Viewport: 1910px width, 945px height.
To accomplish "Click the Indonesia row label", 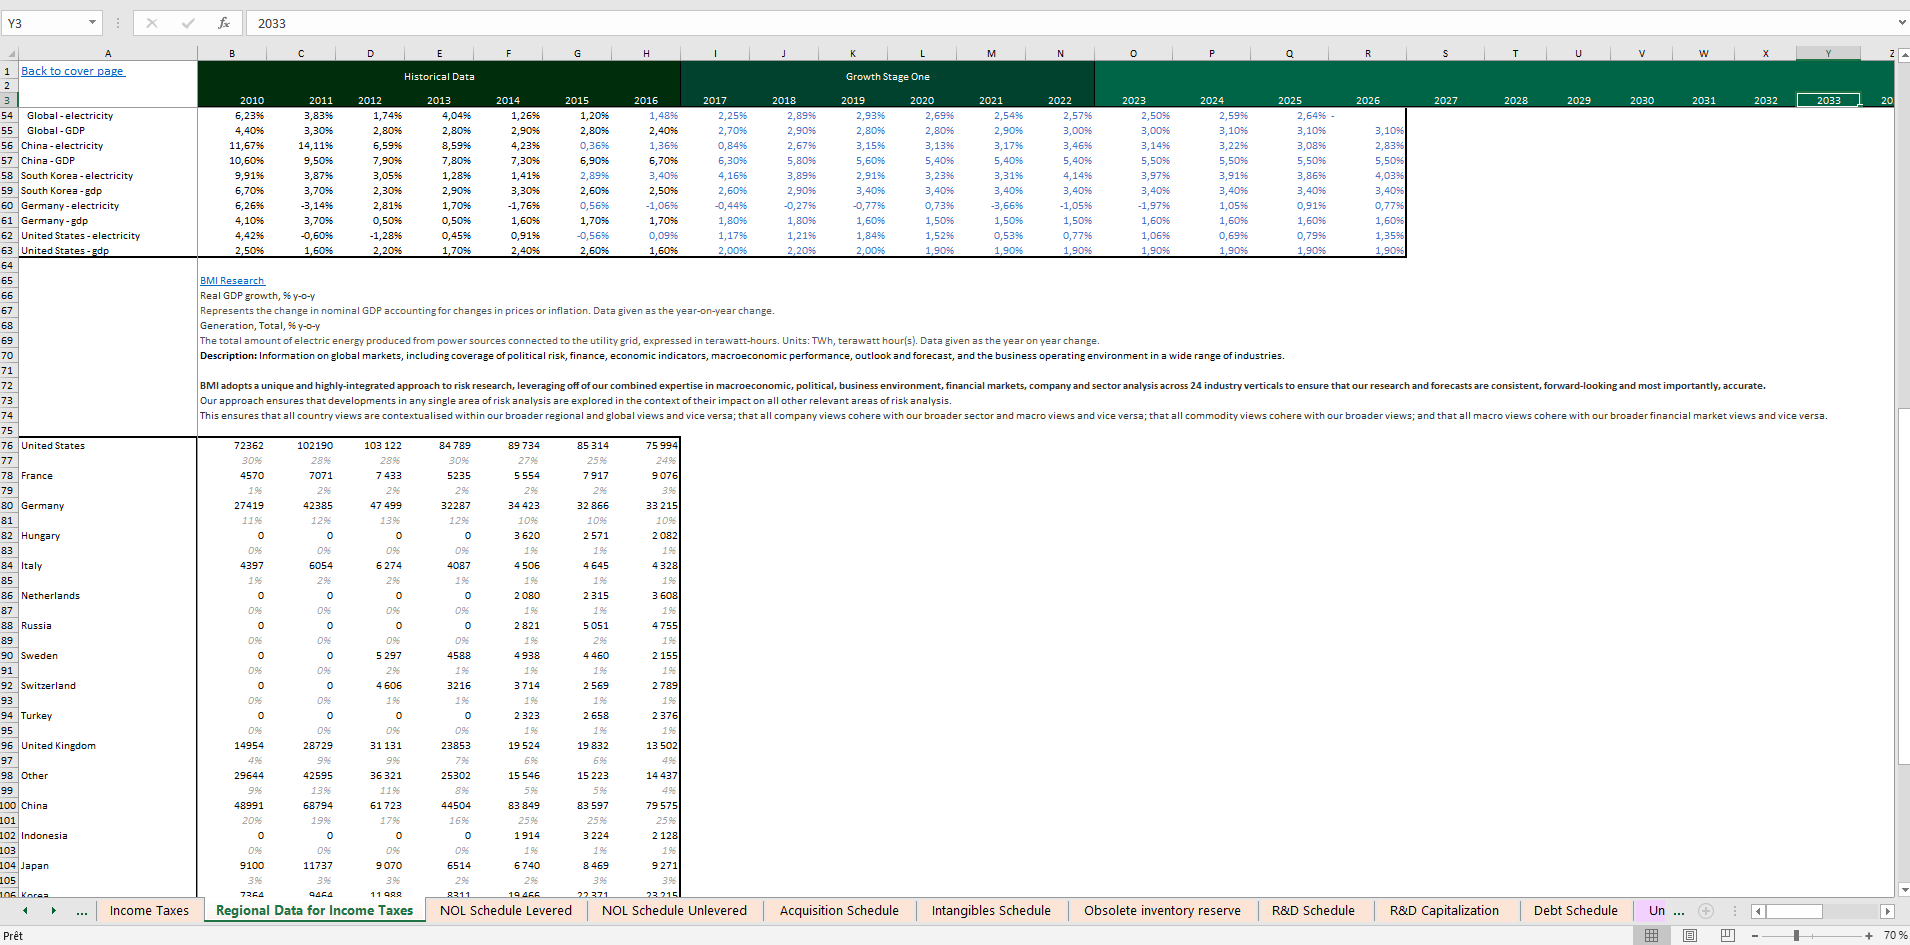I will click(44, 836).
